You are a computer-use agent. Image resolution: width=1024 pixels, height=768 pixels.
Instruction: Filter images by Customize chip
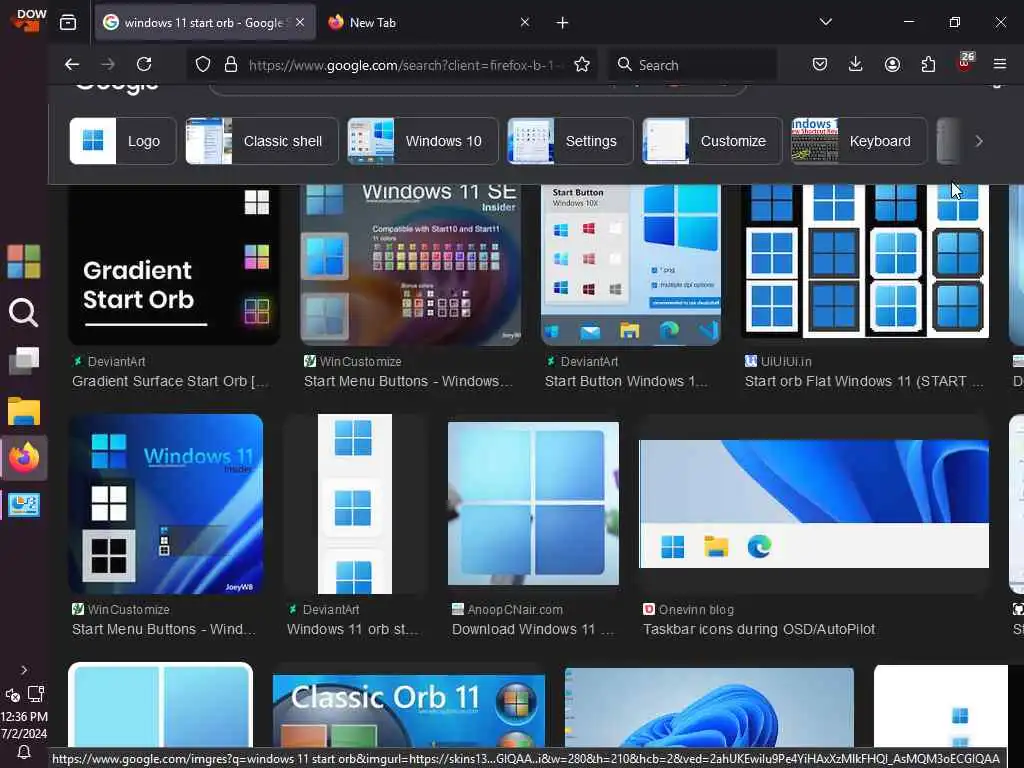(x=712, y=141)
